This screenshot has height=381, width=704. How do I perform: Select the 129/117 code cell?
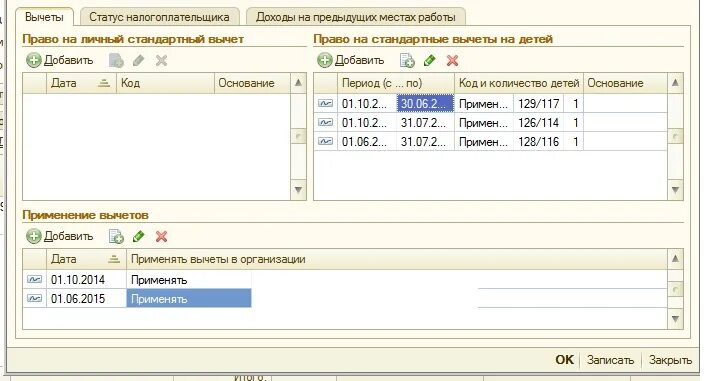point(538,104)
